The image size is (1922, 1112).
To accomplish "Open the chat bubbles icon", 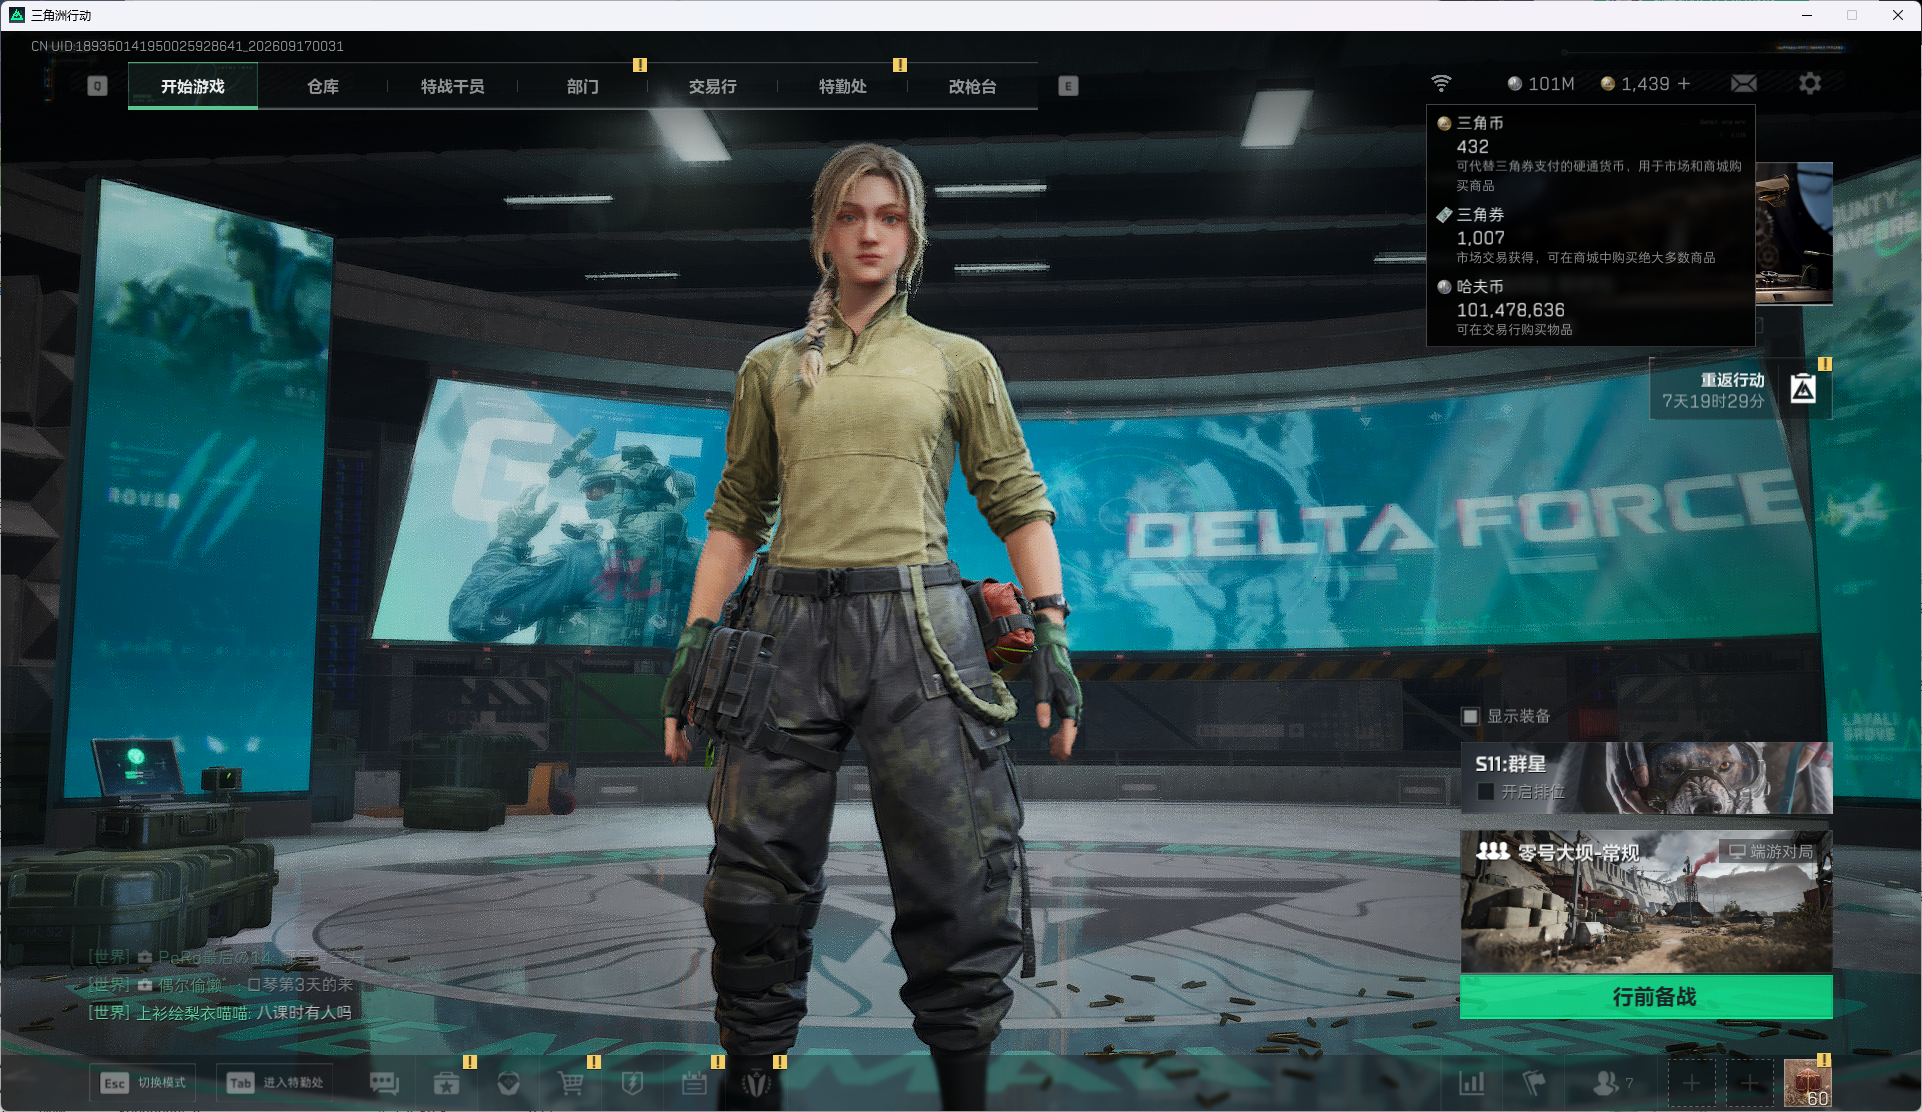I will point(384,1083).
